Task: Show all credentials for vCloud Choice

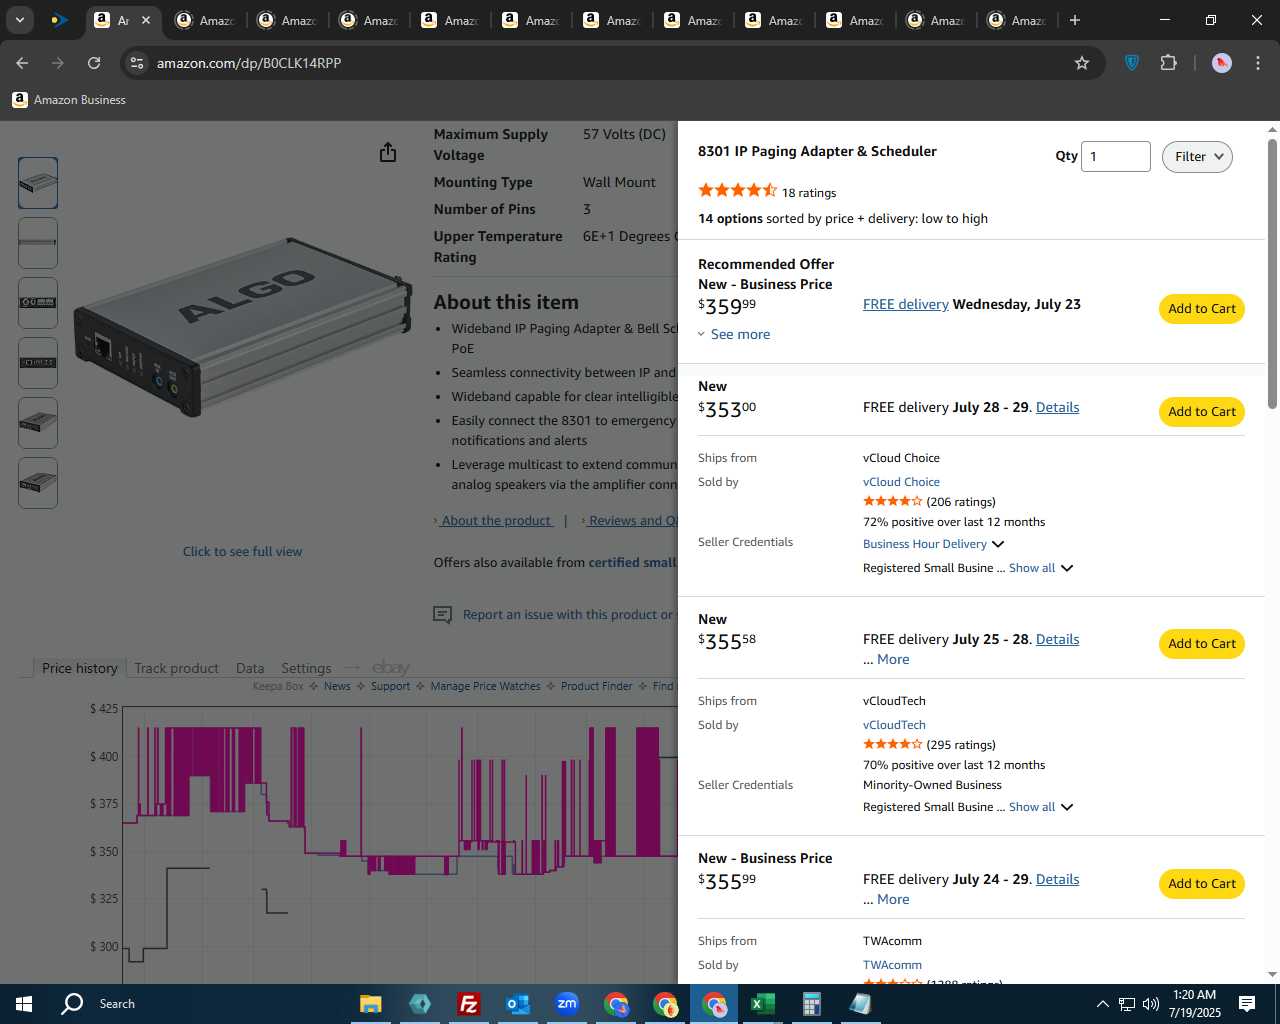Action: point(1040,568)
